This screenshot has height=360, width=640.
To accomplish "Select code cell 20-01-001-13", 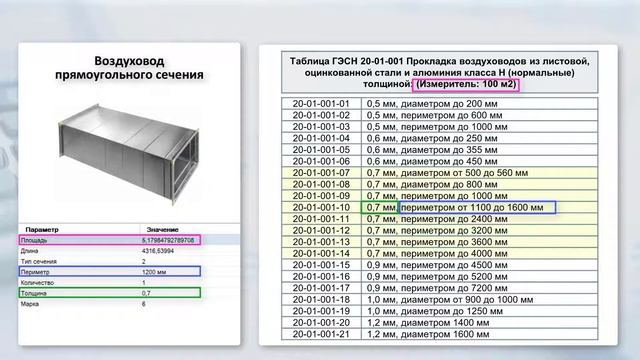I will (321, 242).
